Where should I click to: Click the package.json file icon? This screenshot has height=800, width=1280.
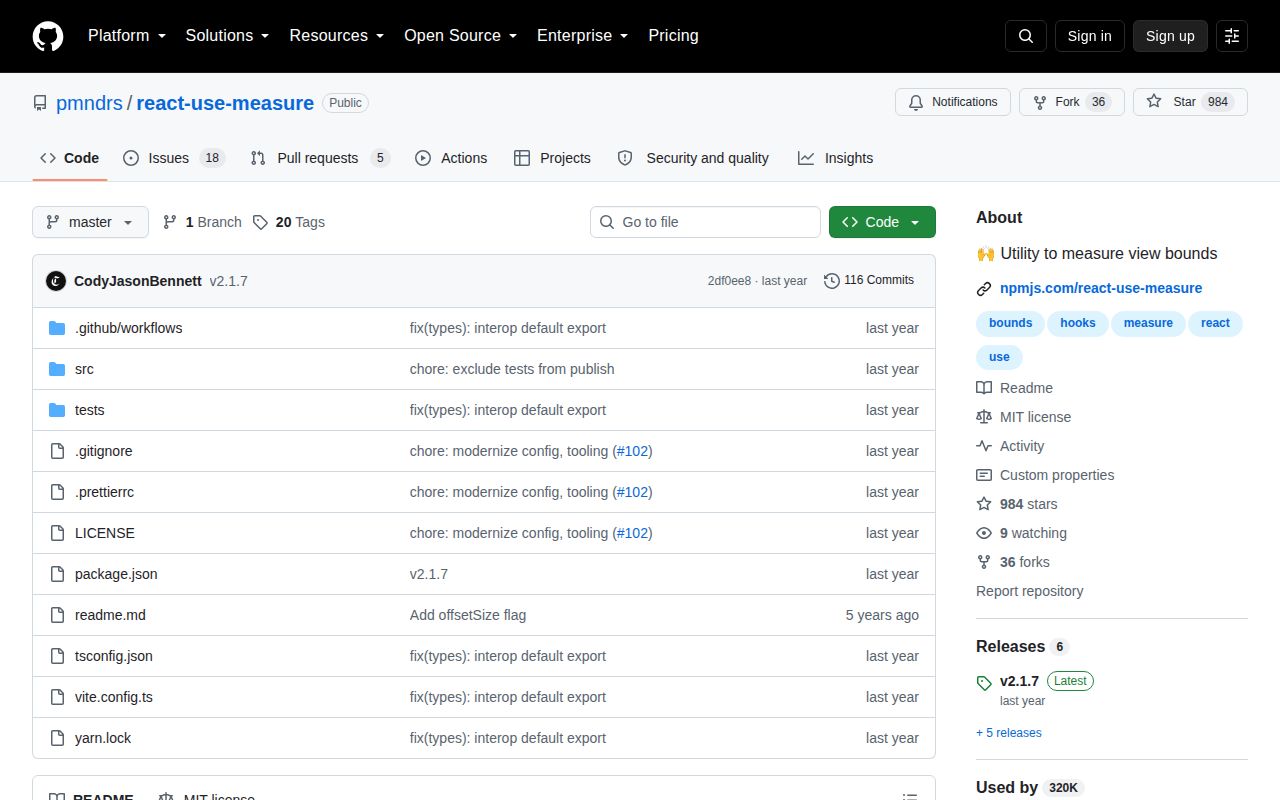(57, 574)
